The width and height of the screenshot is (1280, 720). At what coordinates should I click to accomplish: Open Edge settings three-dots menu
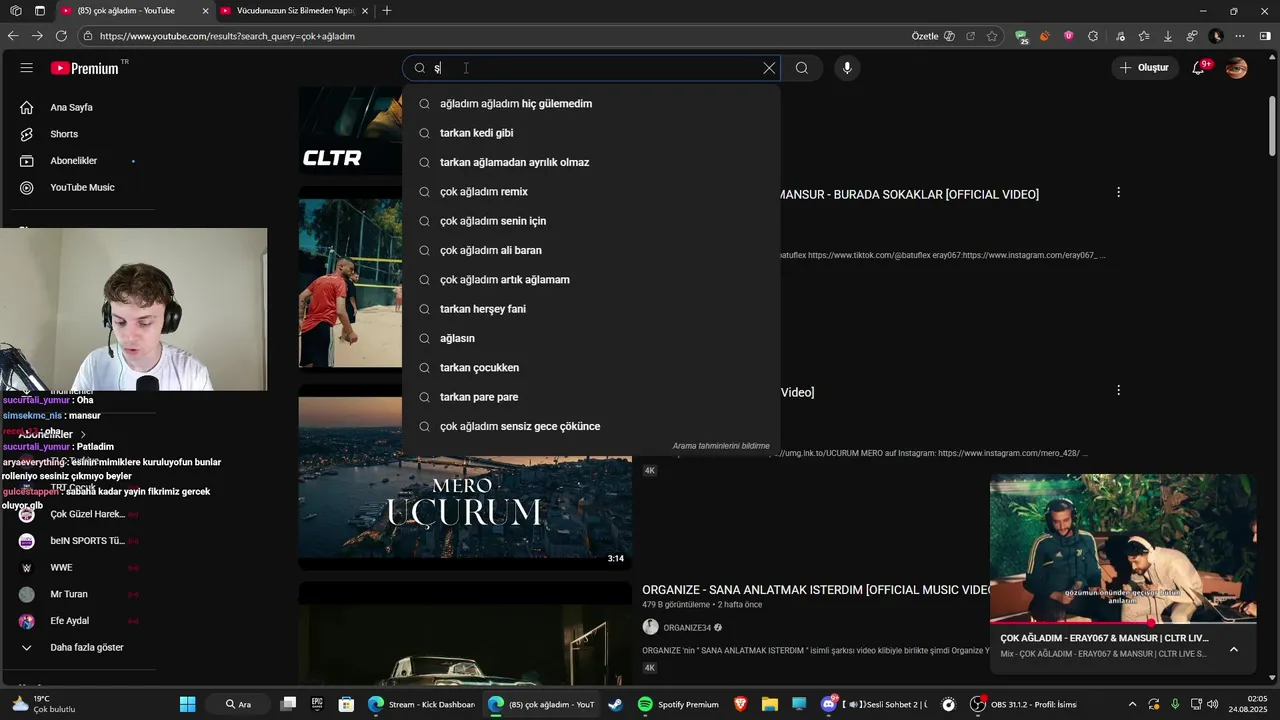(1240, 36)
